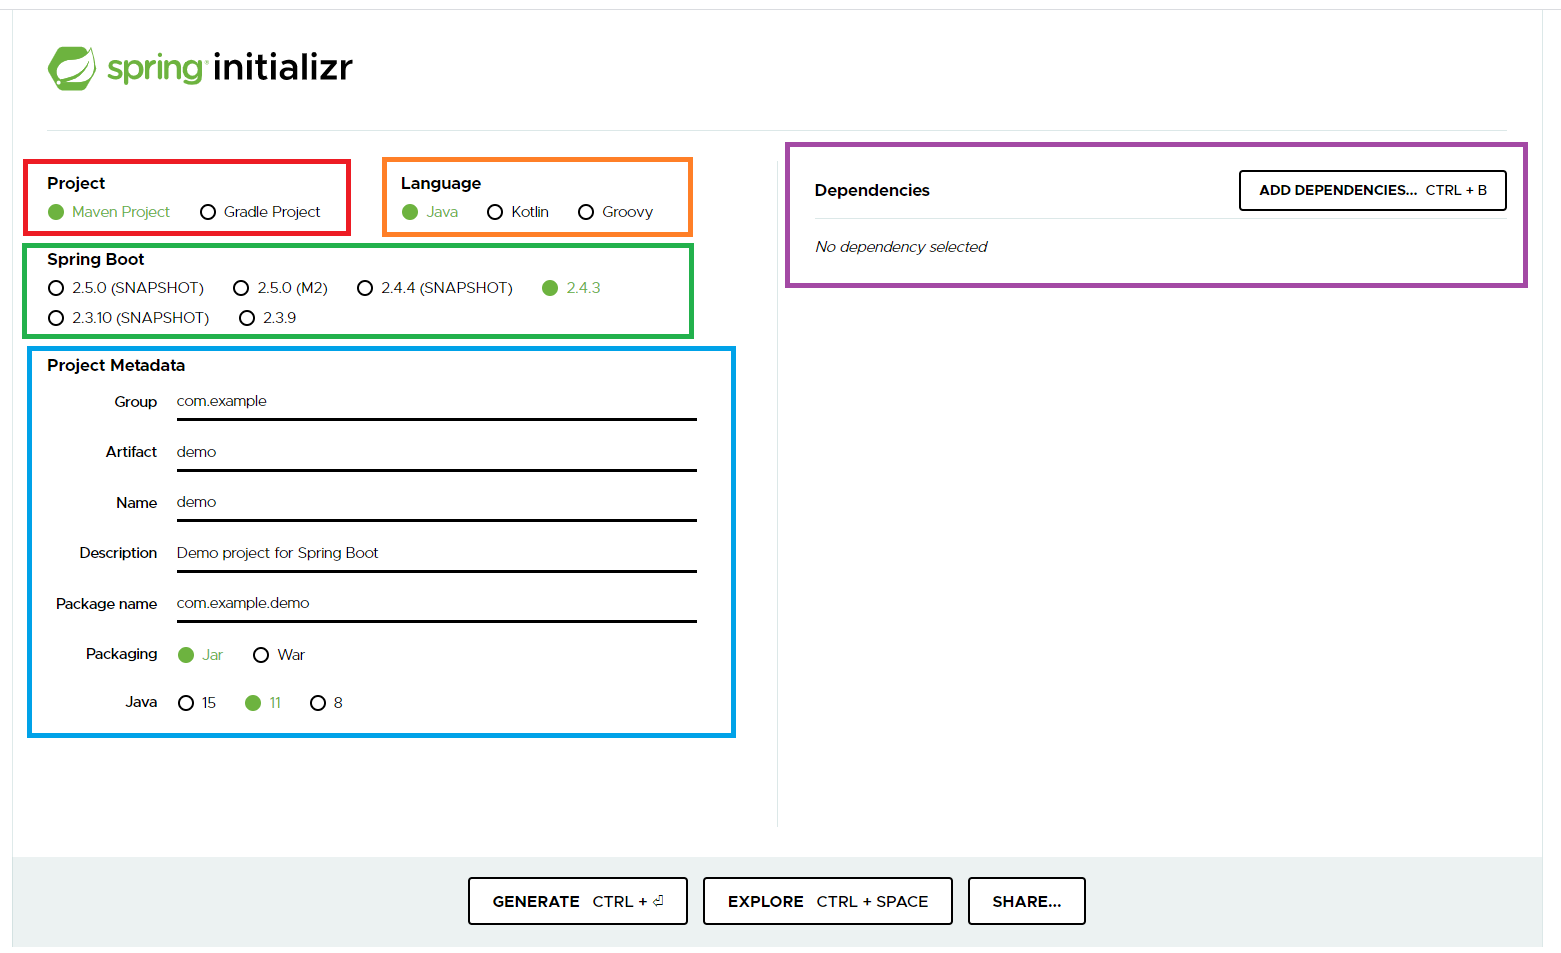
Task: Click the Spring Initializr leaf logo
Action: click(72, 68)
